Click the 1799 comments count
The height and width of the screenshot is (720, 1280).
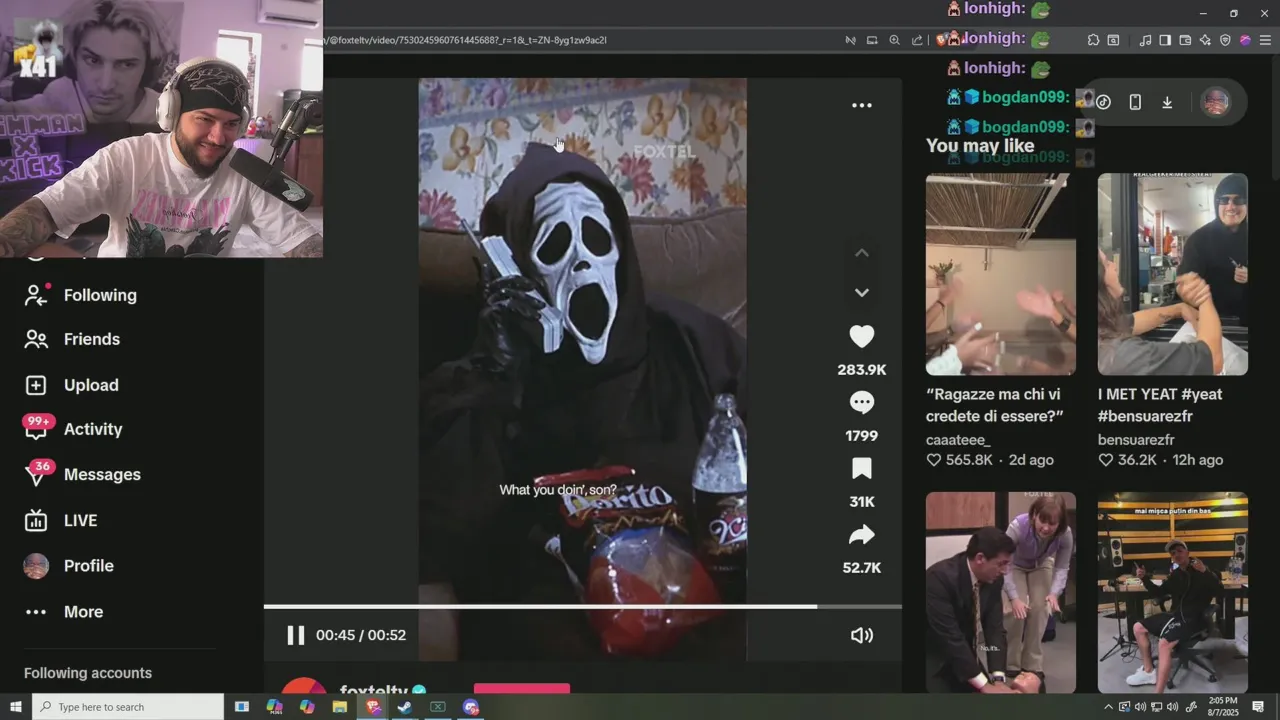click(861, 436)
